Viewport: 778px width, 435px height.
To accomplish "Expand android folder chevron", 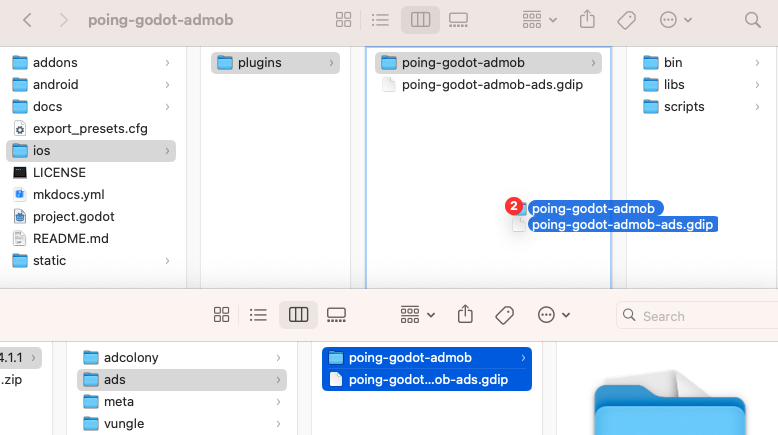I will [167, 85].
